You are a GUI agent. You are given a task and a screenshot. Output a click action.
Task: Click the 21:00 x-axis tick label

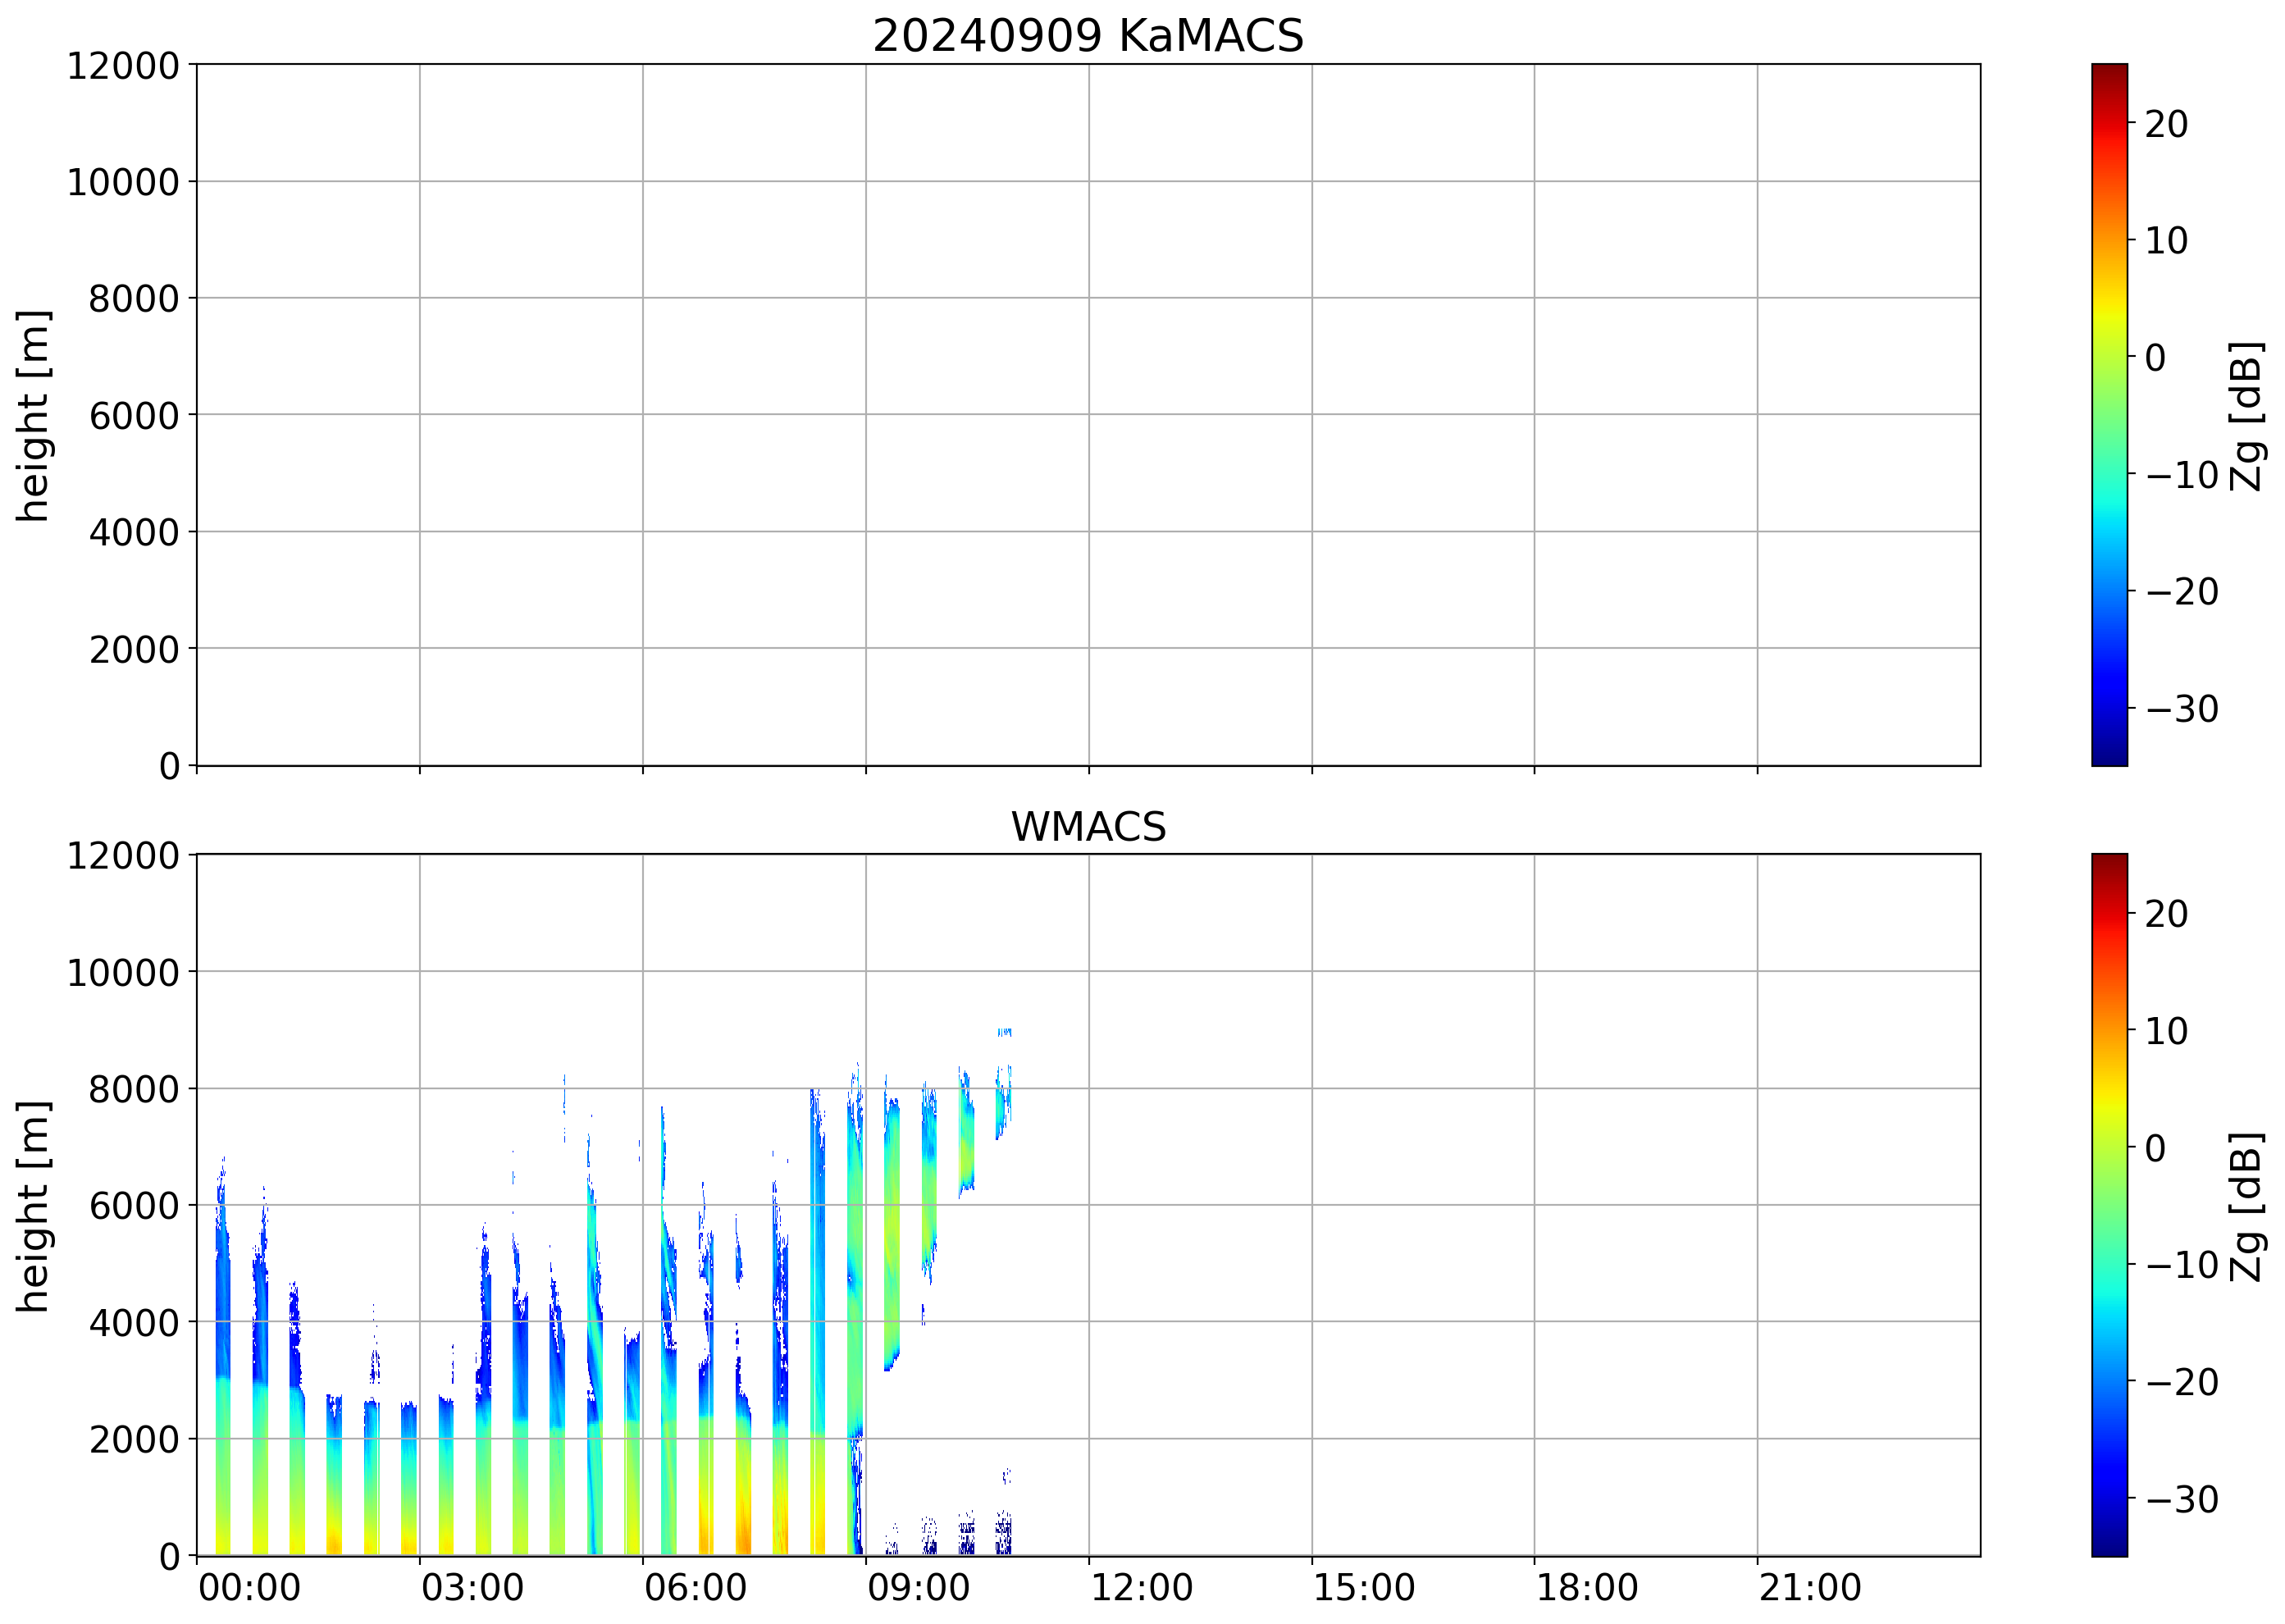point(1809,1588)
